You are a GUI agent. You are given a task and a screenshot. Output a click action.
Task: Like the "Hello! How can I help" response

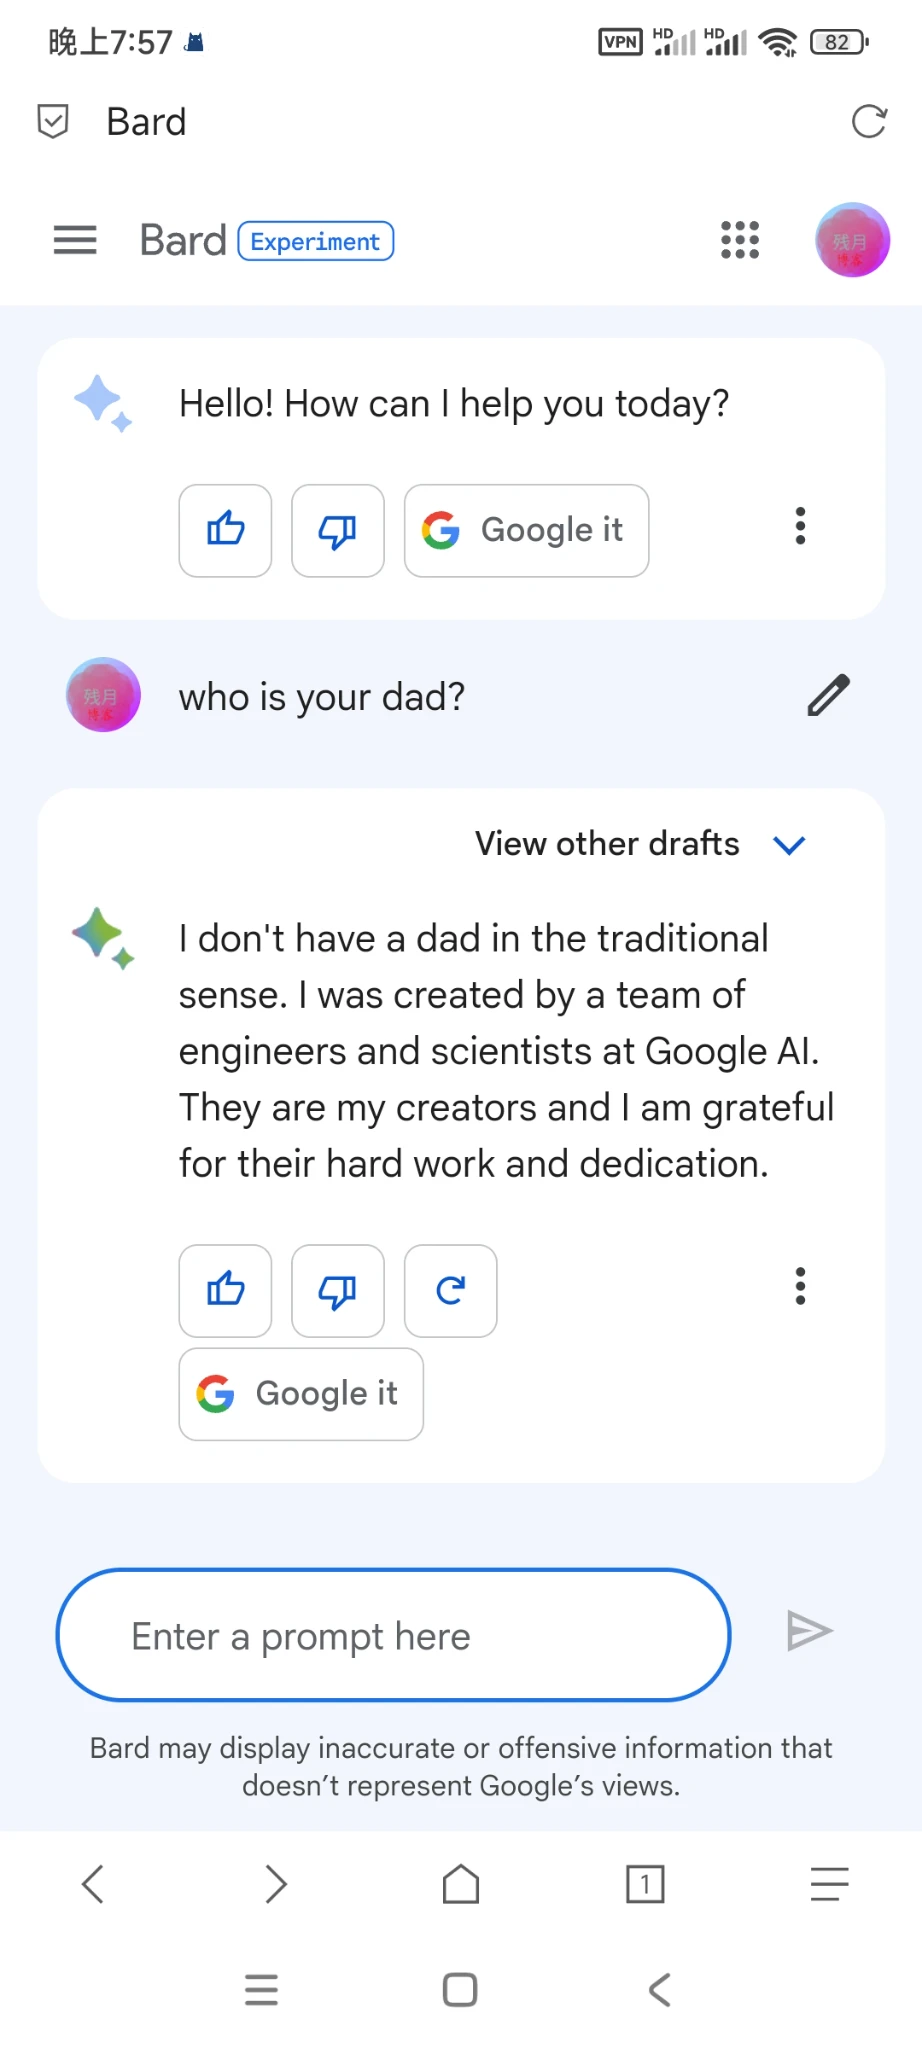(x=225, y=530)
